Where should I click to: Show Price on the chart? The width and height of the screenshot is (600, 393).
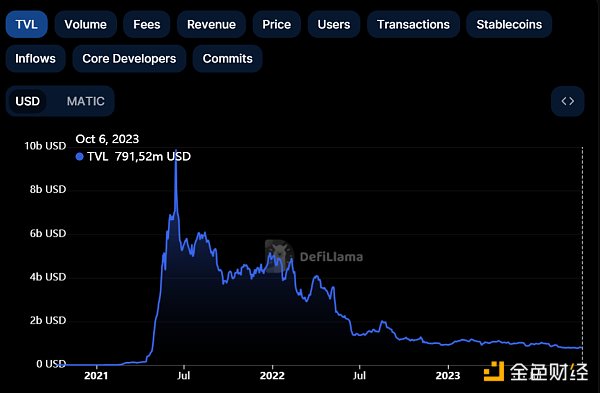point(276,24)
